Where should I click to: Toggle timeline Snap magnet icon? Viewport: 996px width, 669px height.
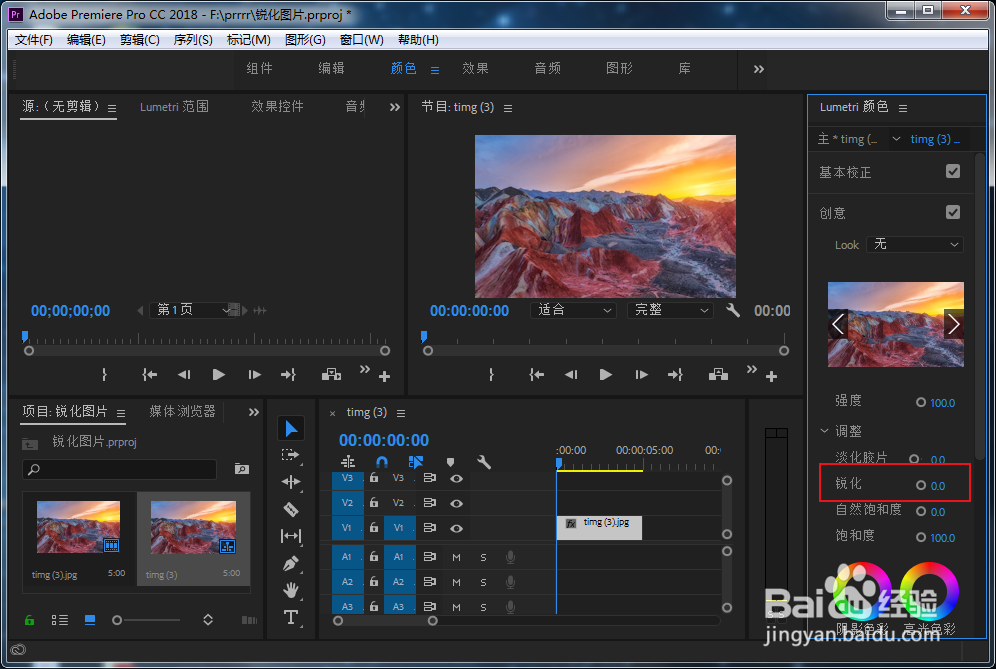point(382,462)
